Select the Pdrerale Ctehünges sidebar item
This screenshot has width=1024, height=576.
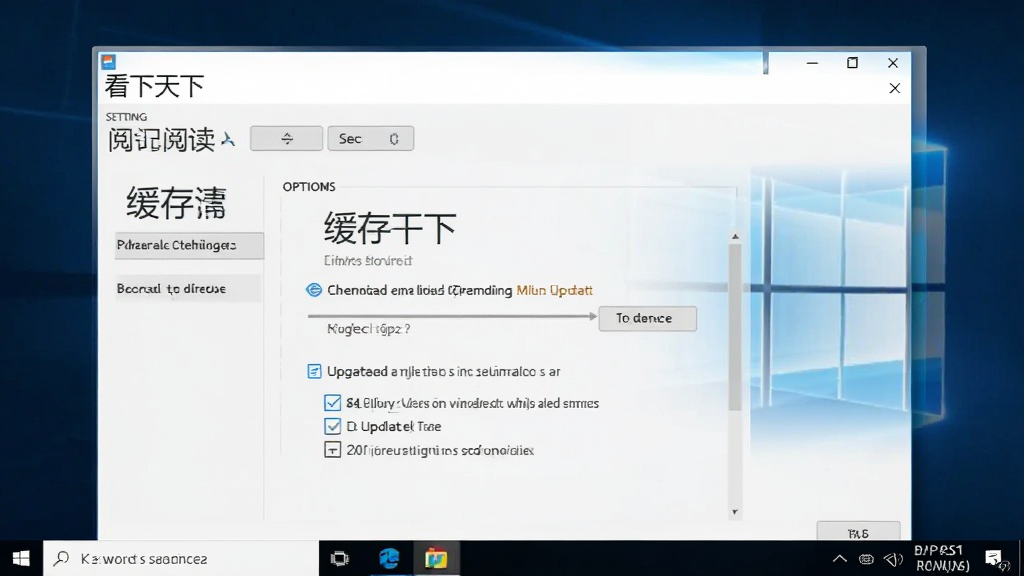tap(189, 246)
